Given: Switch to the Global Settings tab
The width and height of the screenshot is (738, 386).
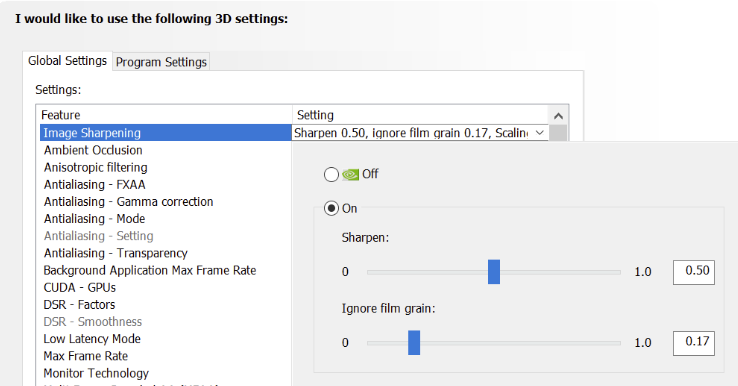Looking at the screenshot, I should [67, 61].
